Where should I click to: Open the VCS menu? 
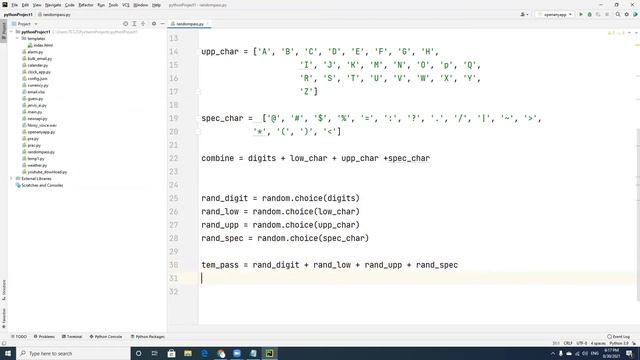pos(126,5)
